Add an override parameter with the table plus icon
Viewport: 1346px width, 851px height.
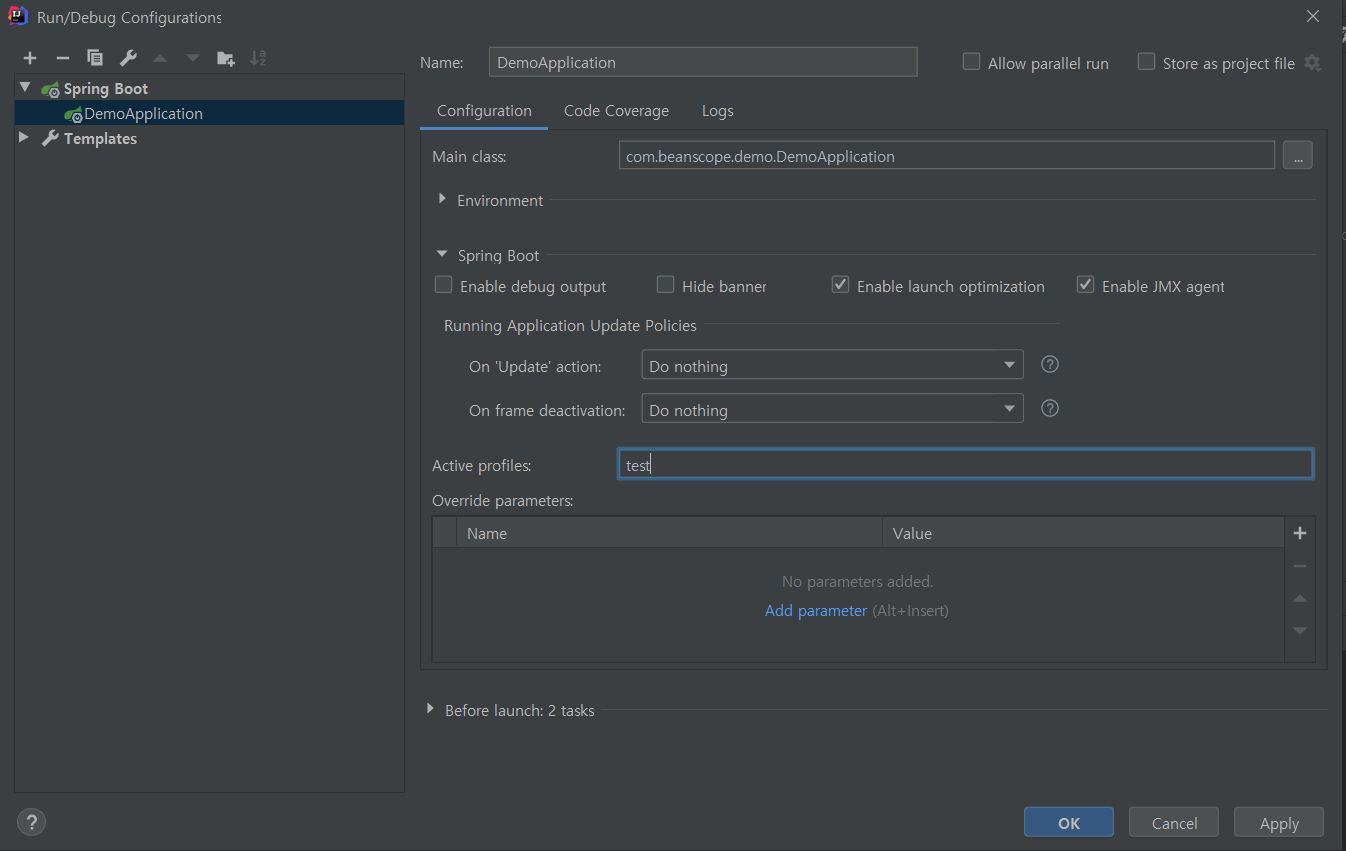coord(1300,533)
